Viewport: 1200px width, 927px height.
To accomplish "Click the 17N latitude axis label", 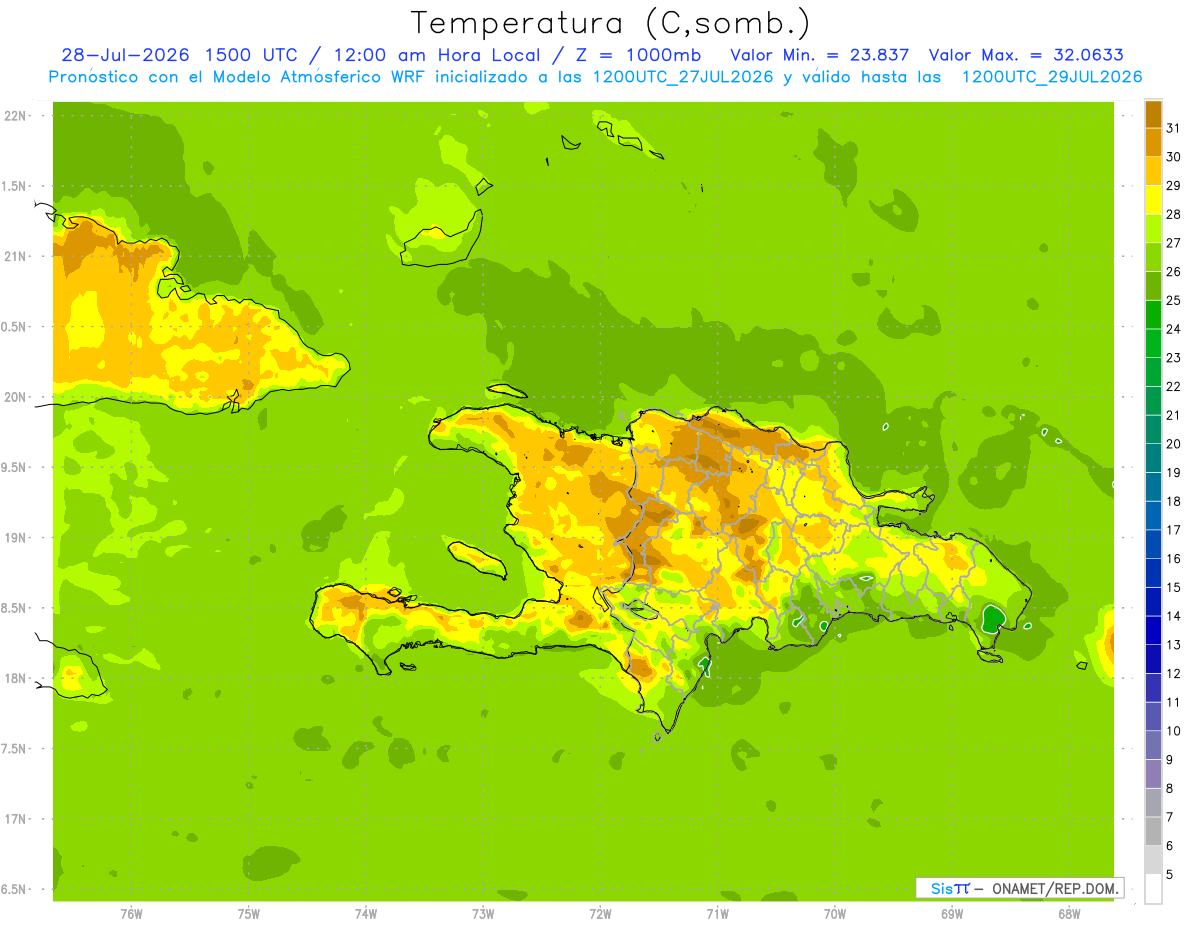I will click(15, 819).
